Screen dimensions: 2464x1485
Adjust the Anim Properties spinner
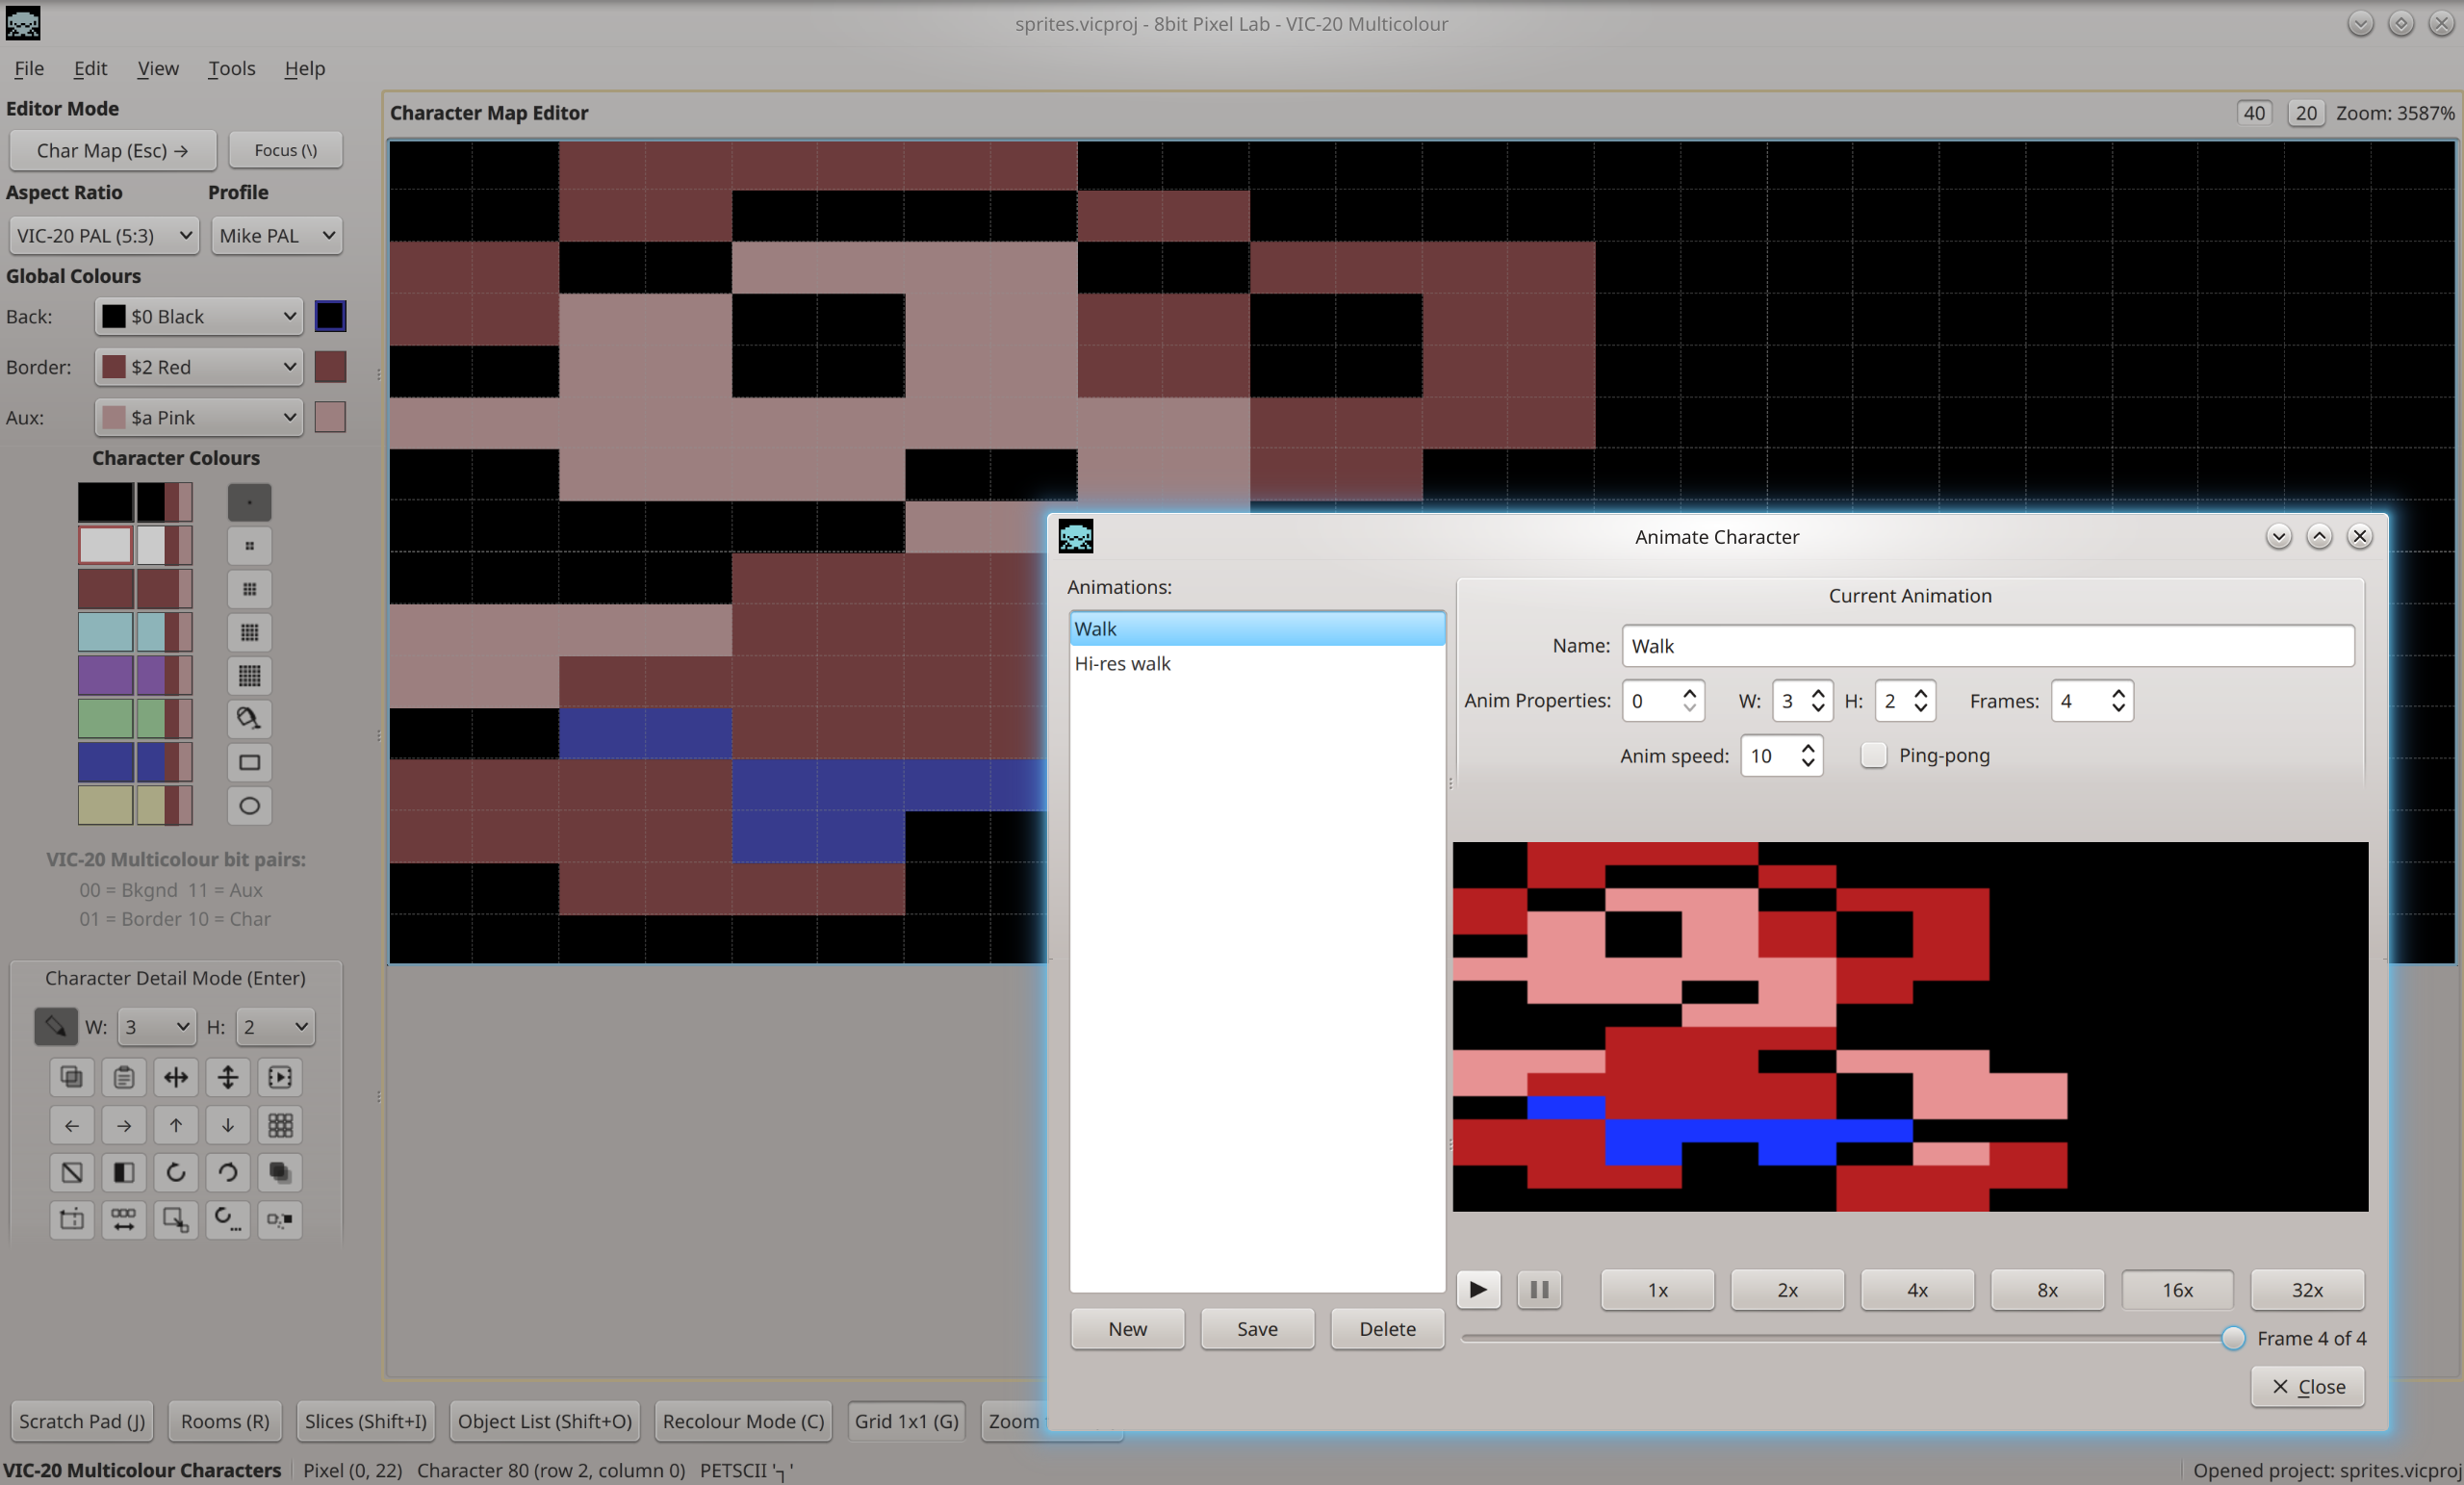tap(1663, 701)
